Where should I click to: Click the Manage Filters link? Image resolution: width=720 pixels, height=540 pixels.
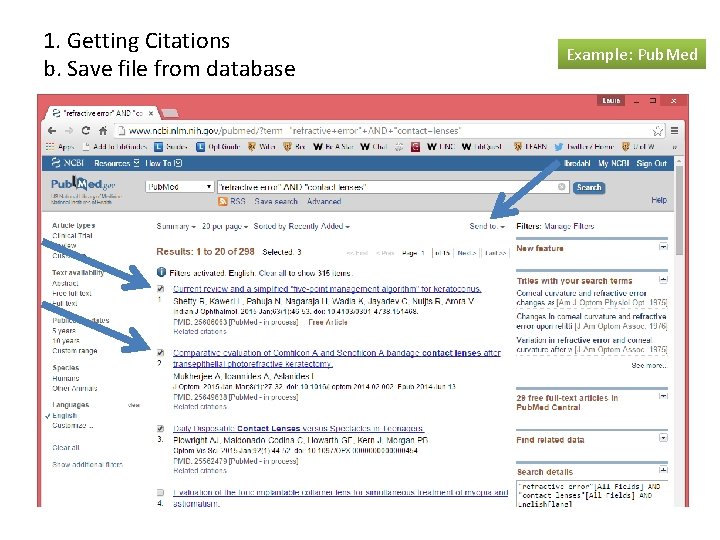pos(569,226)
